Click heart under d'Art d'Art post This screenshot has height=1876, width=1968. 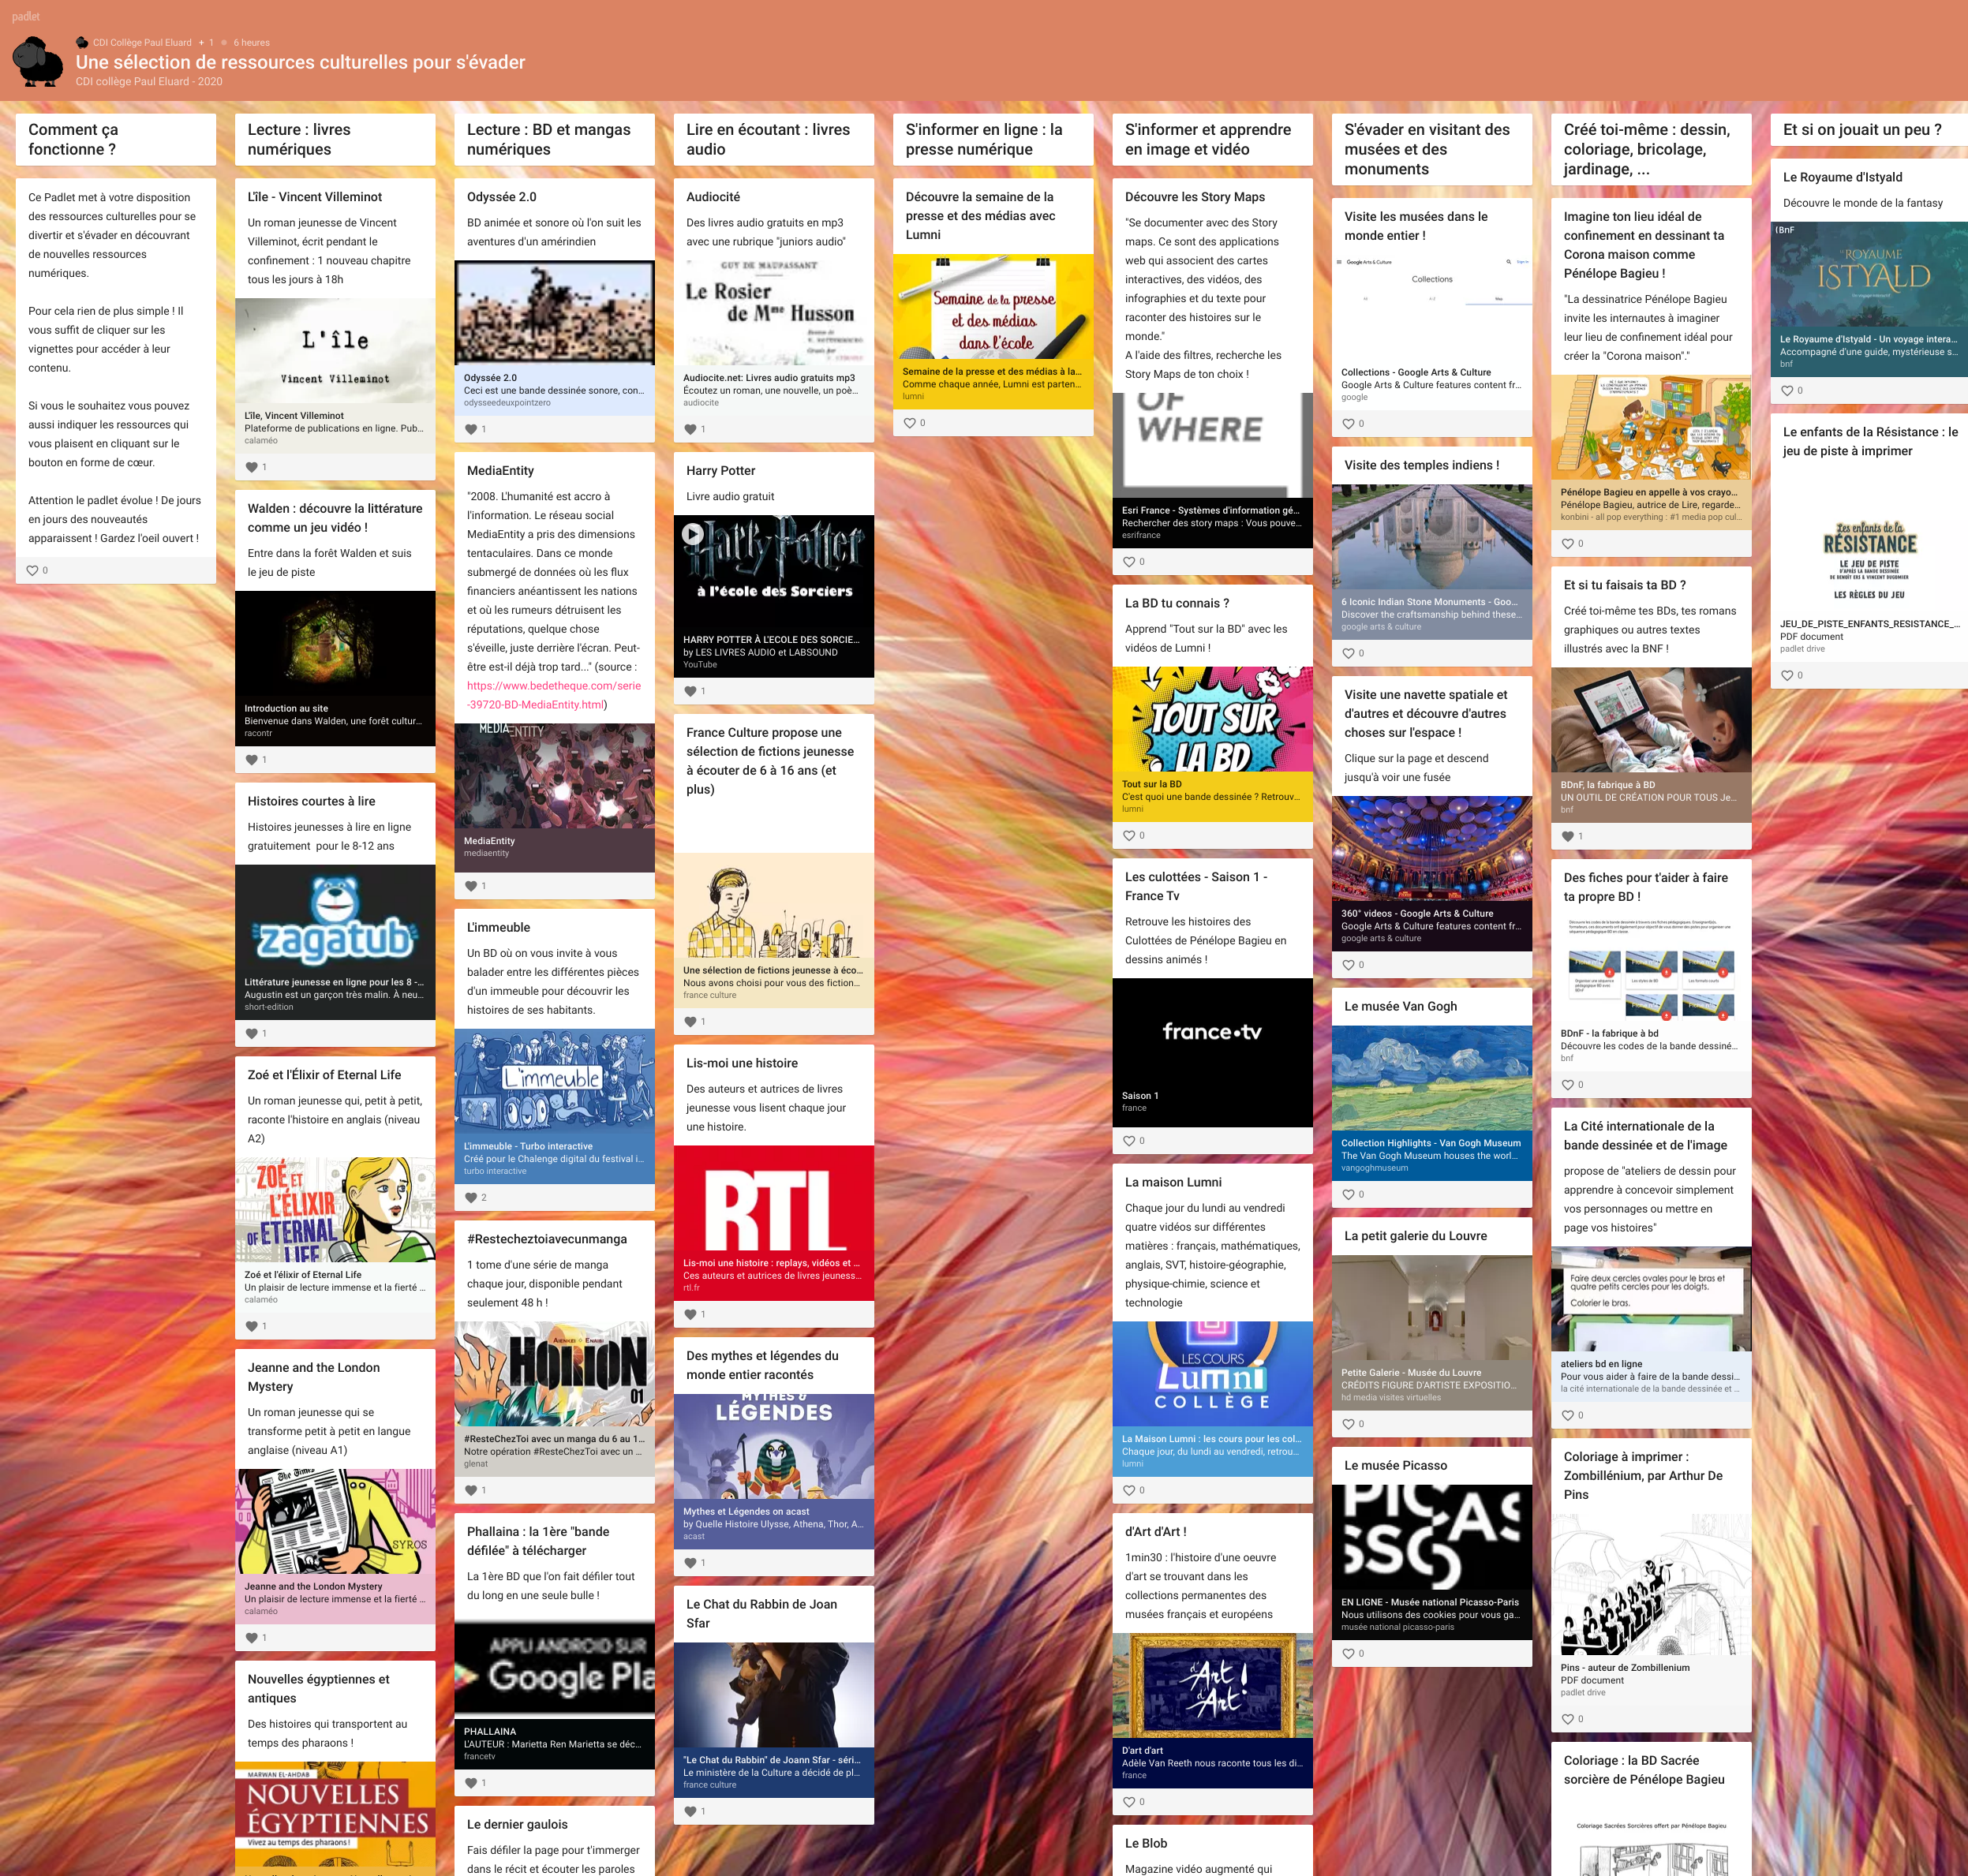click(1129, 1802)
